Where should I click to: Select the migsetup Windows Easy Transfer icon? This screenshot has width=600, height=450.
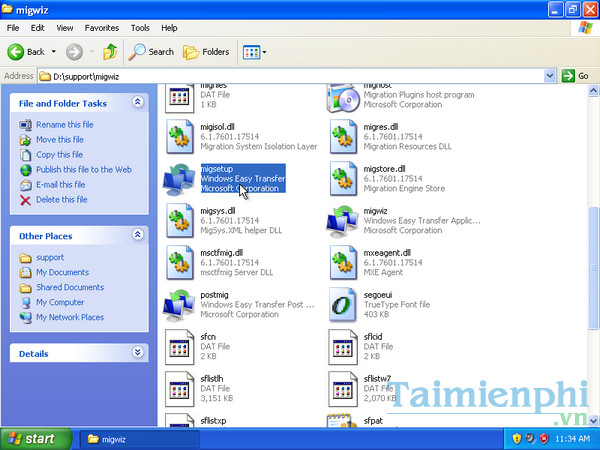coord(179,179)
